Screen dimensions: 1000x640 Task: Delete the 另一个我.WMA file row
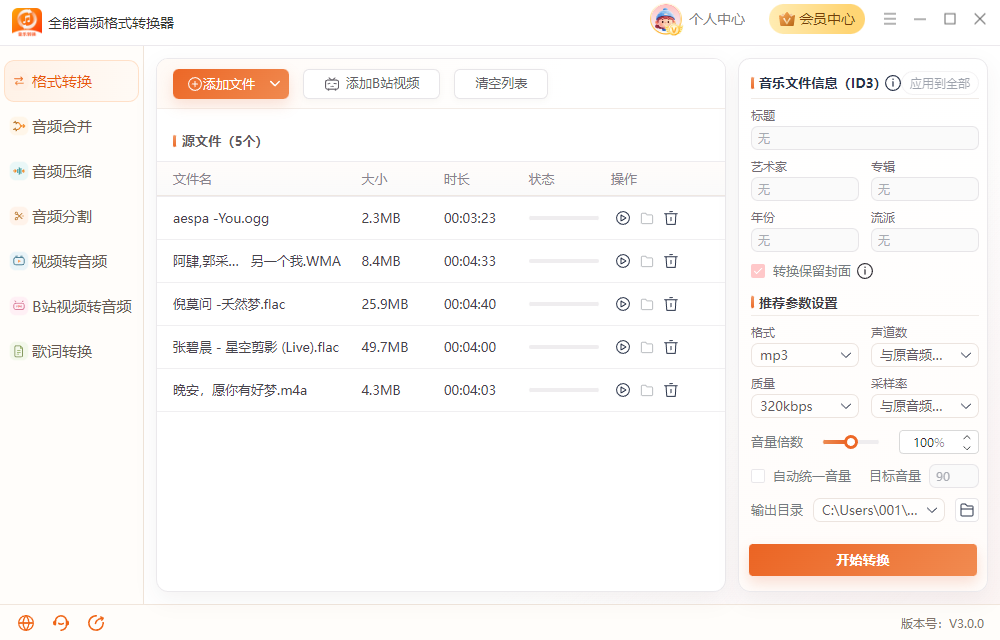[x=671, y=261]
